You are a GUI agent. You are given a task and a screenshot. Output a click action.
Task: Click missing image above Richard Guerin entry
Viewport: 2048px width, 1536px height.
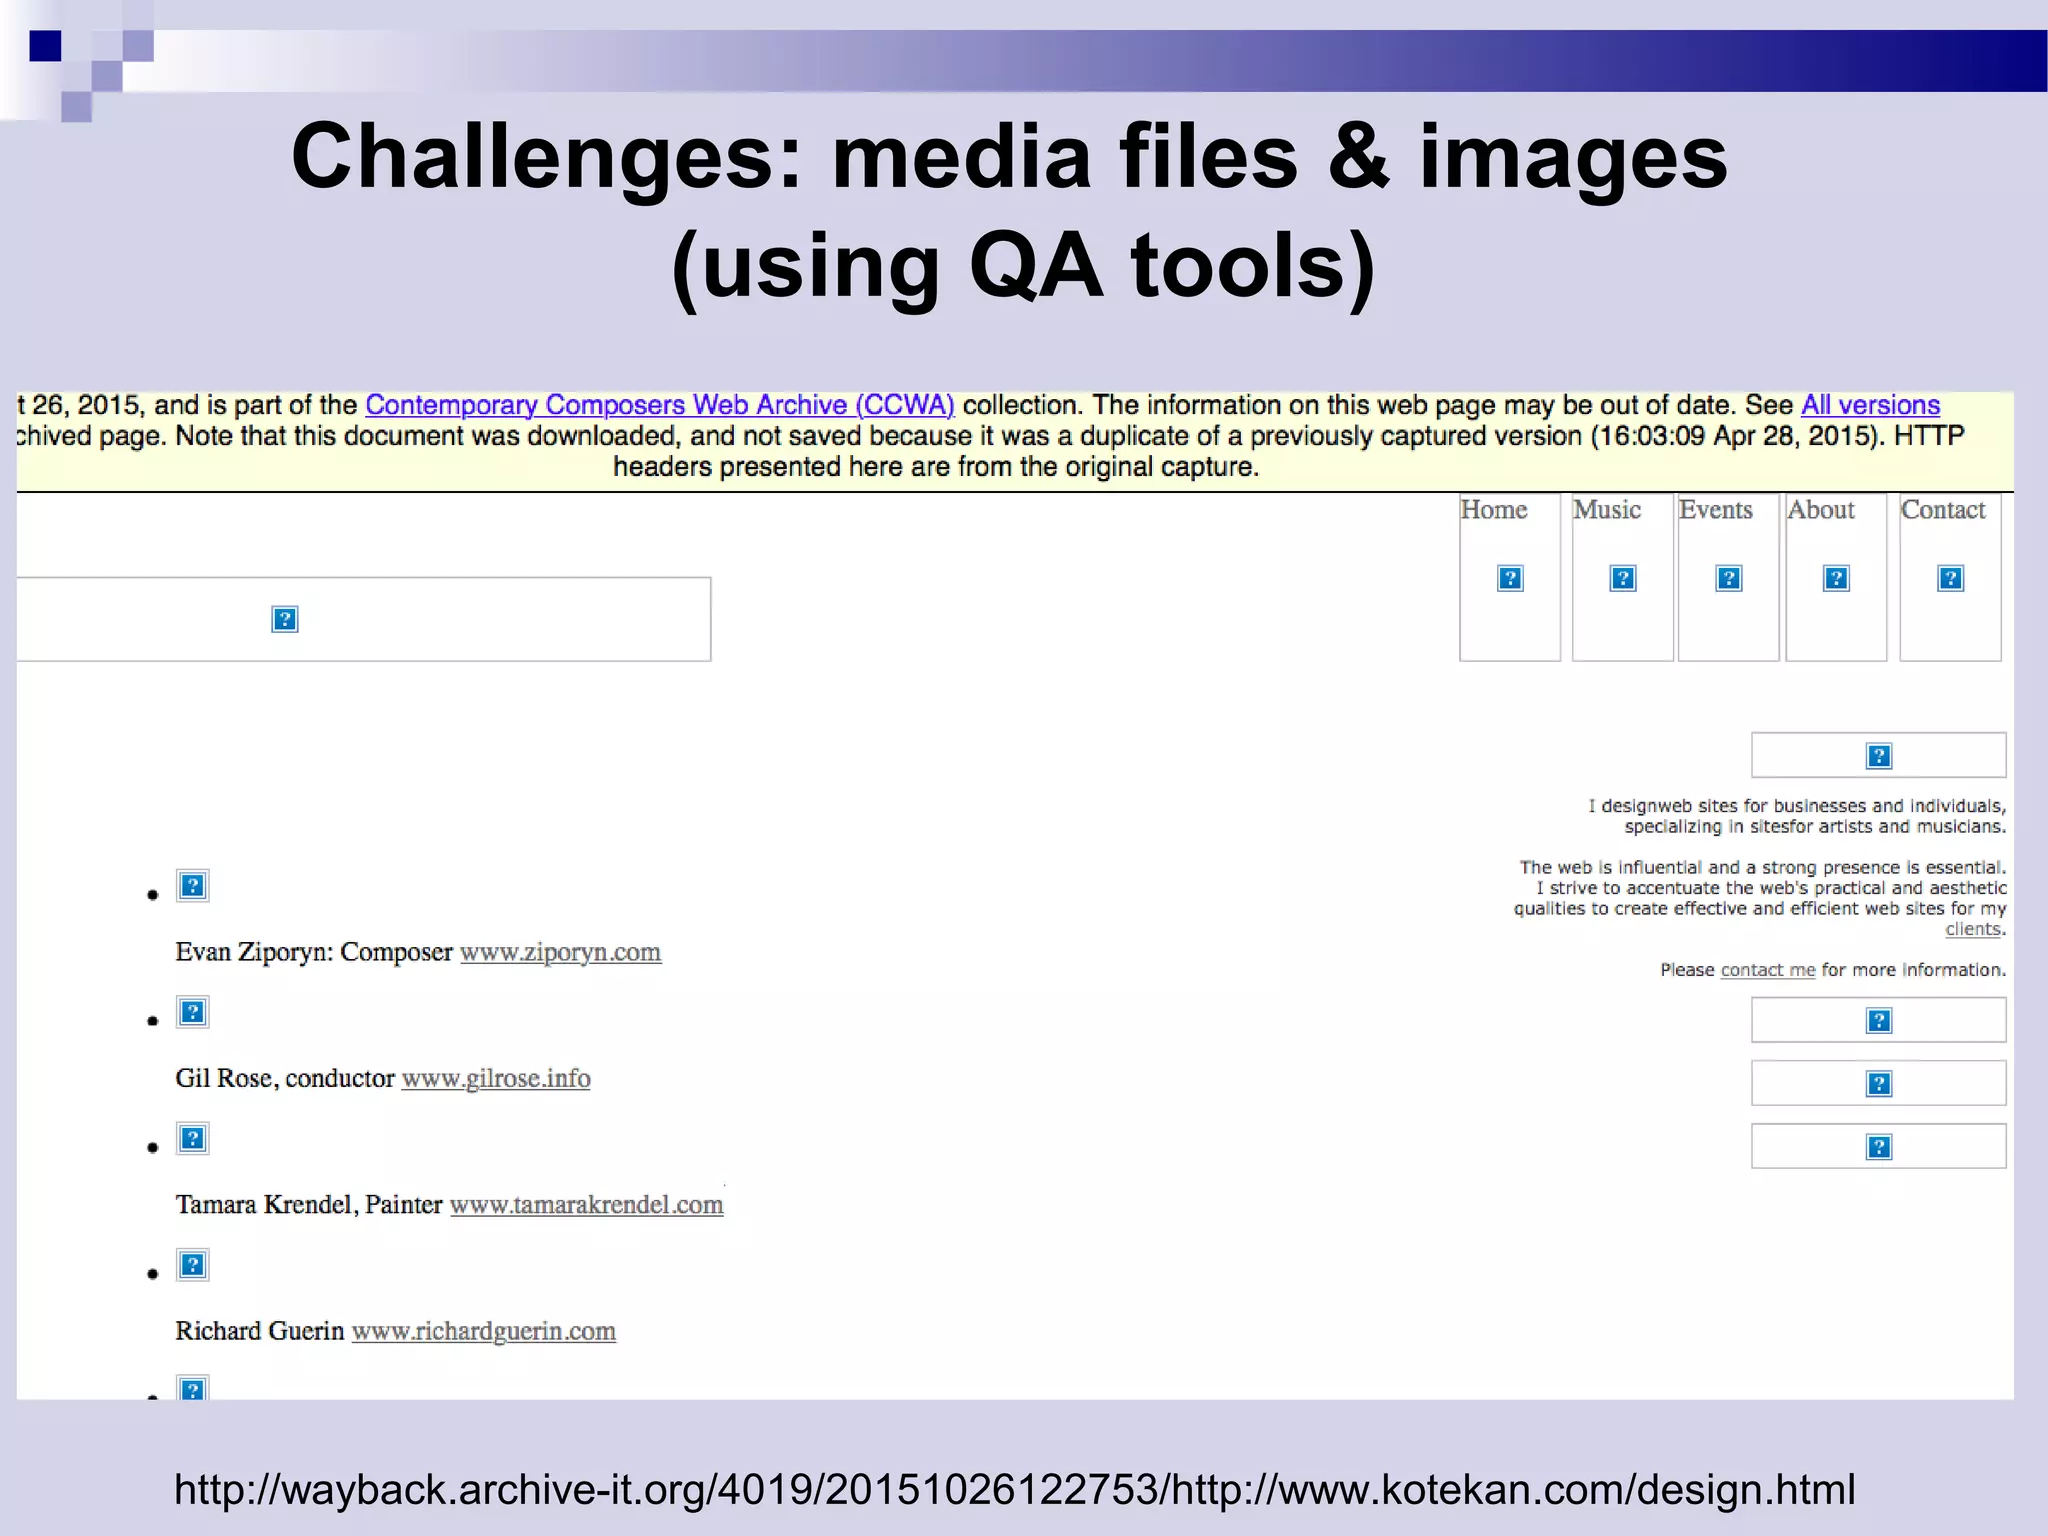[192, 1265]
